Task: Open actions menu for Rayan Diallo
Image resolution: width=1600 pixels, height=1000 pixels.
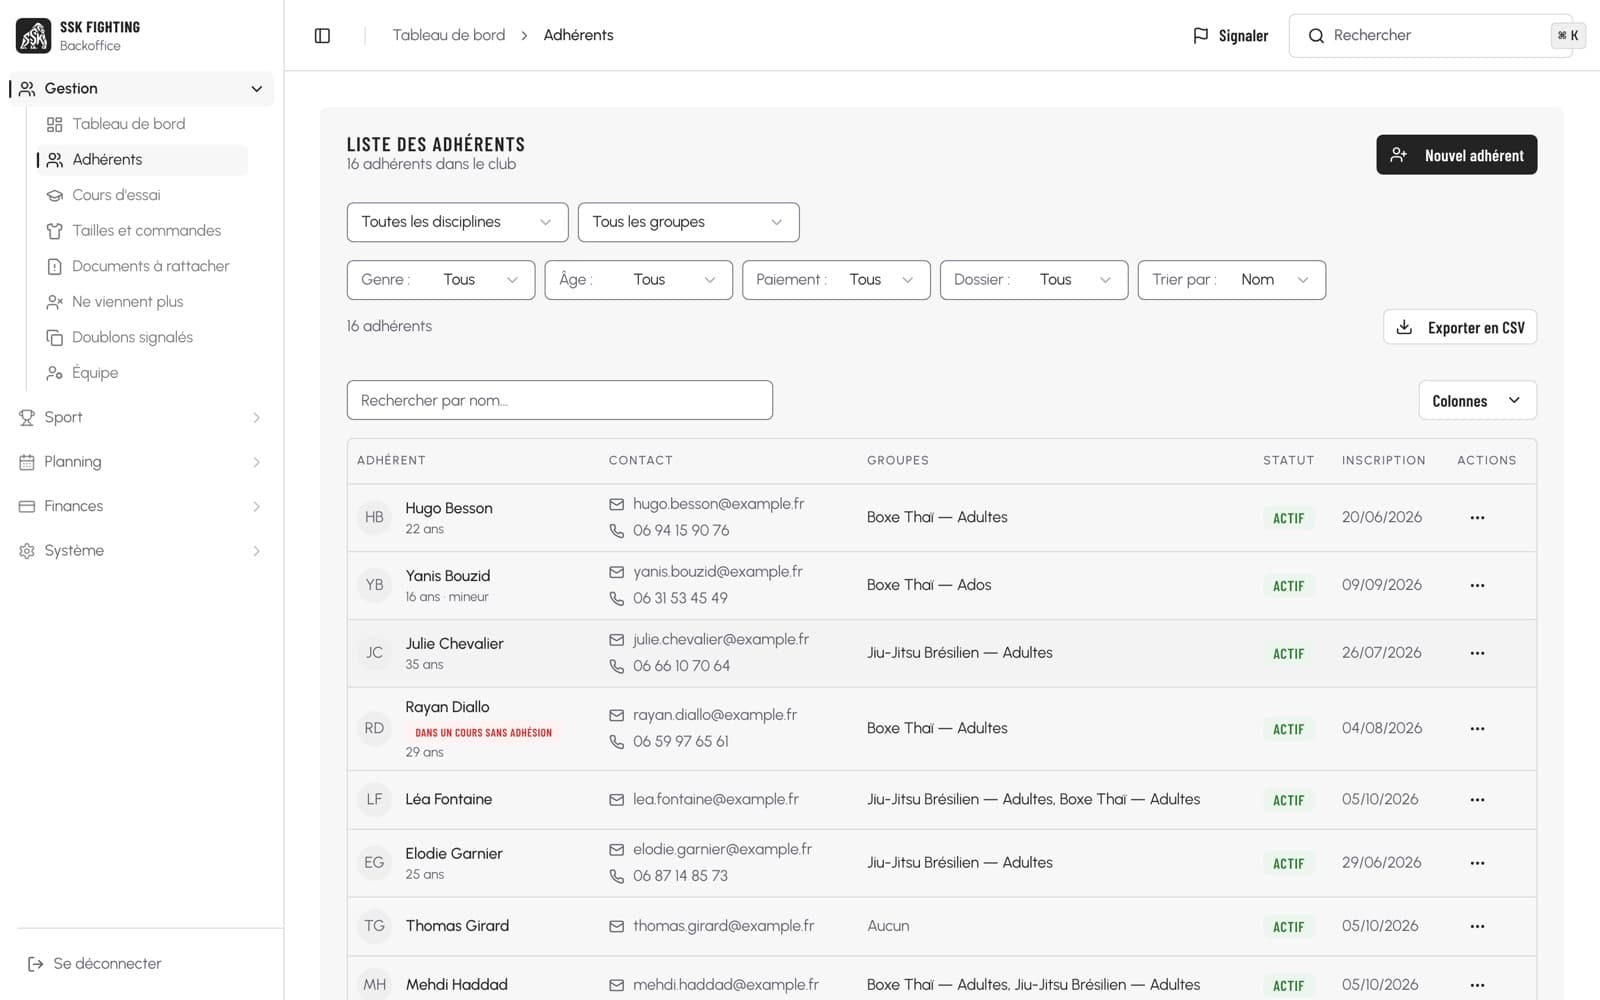Action: pyautogui.click(x=1477, y=729)
